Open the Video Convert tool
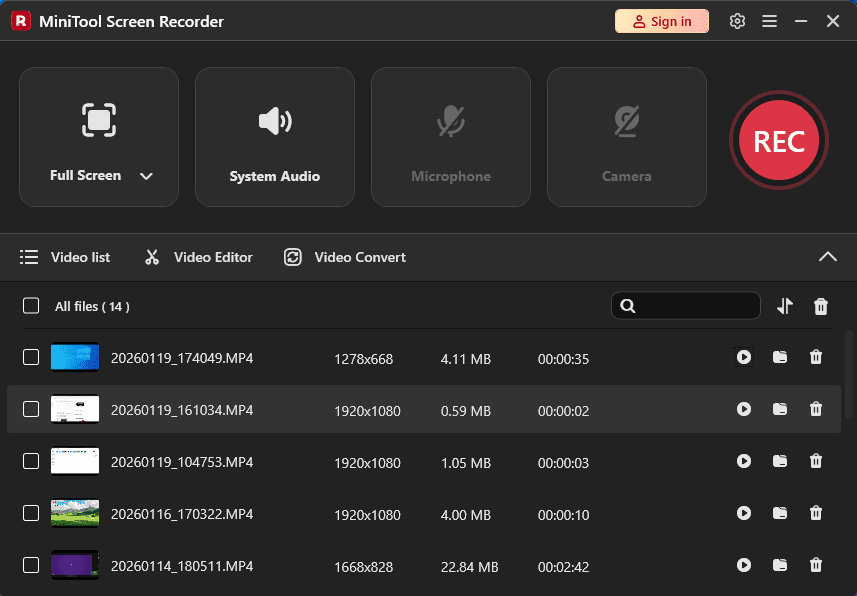The image size is (857, 596). [x=344, y=257]
